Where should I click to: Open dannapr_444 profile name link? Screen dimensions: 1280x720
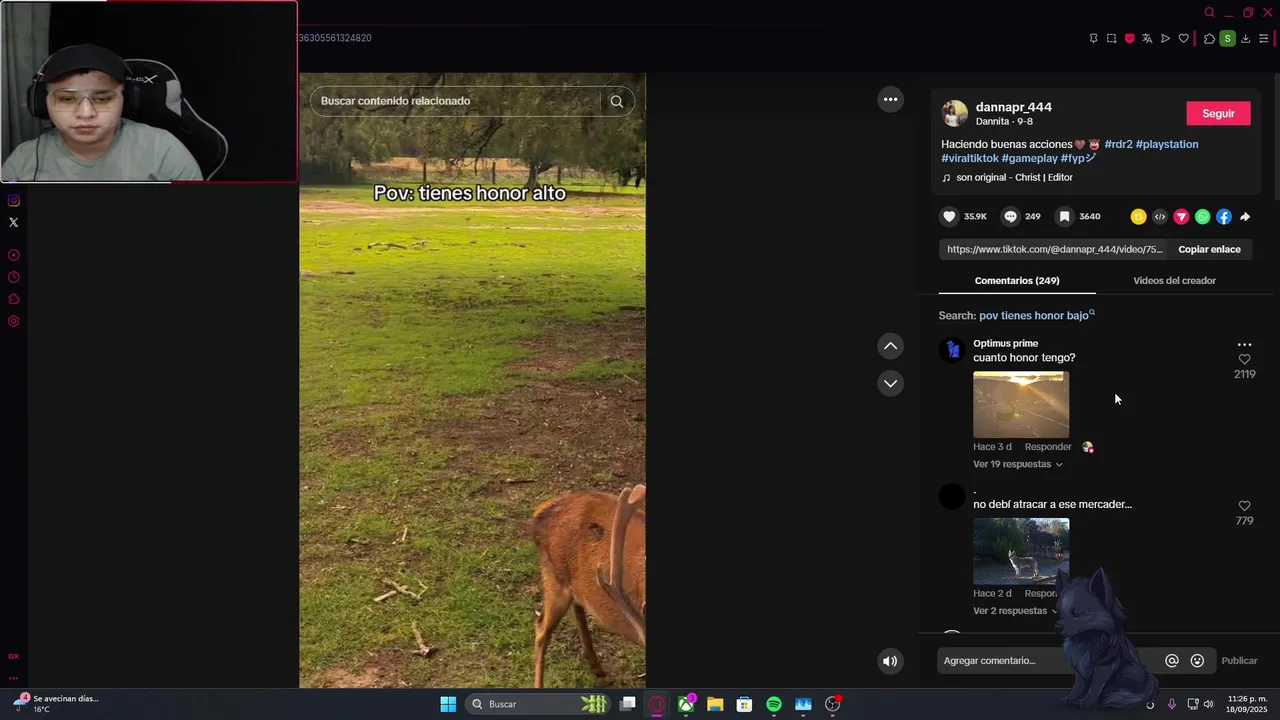pyautogui.click(x=1014, y=107)
